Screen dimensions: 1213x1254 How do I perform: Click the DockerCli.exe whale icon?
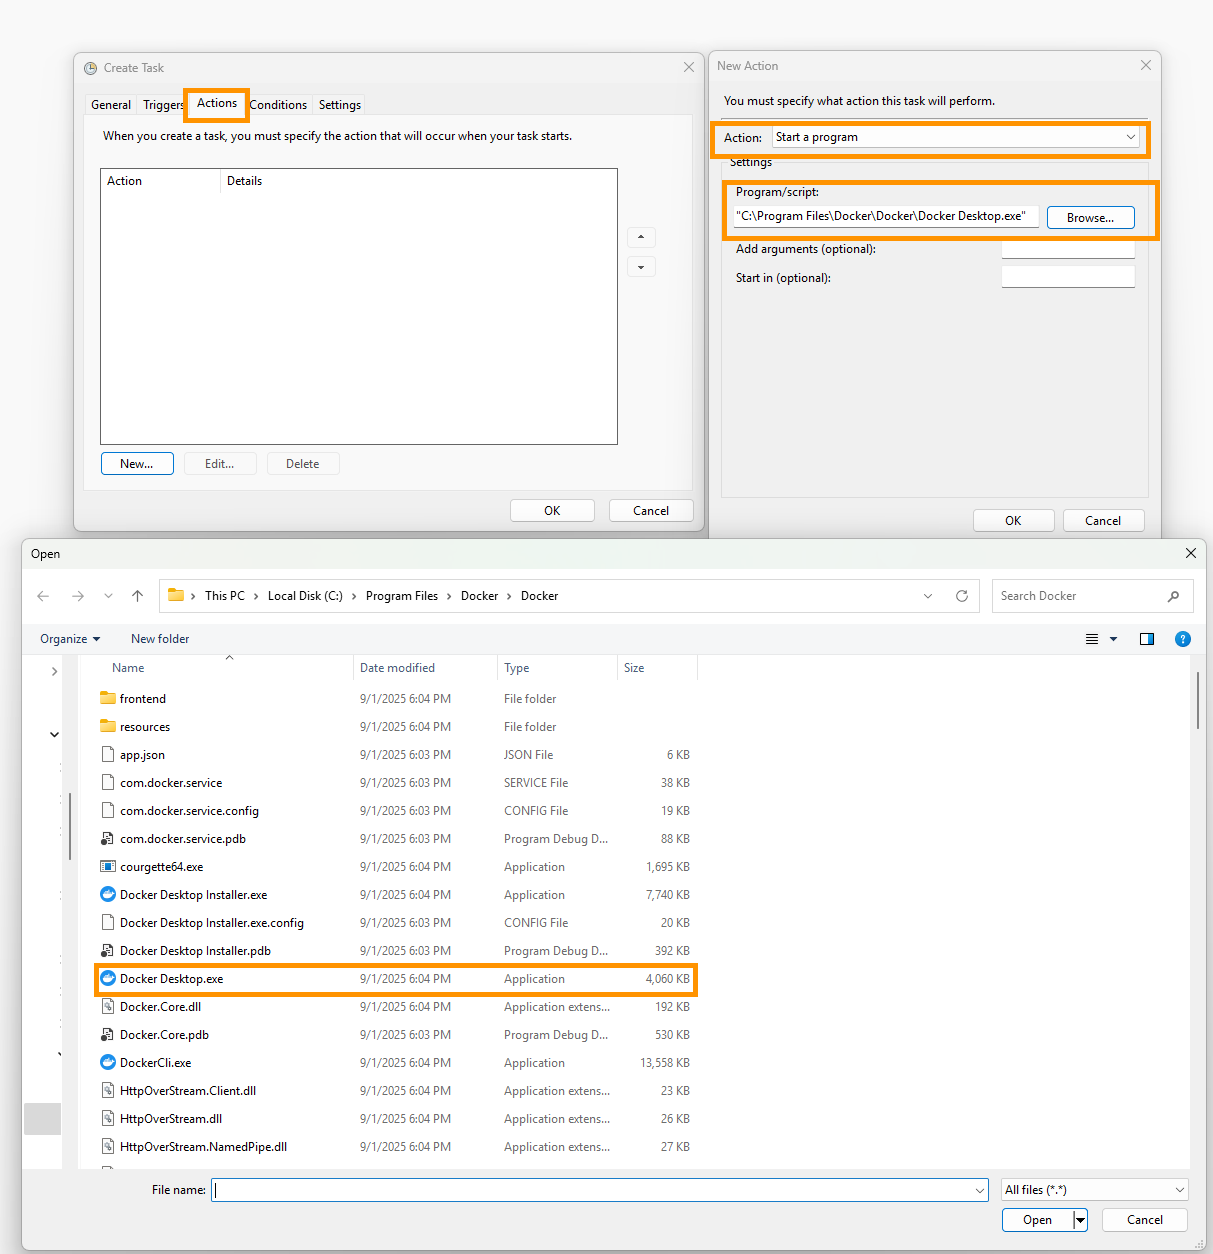point(108,1062)
